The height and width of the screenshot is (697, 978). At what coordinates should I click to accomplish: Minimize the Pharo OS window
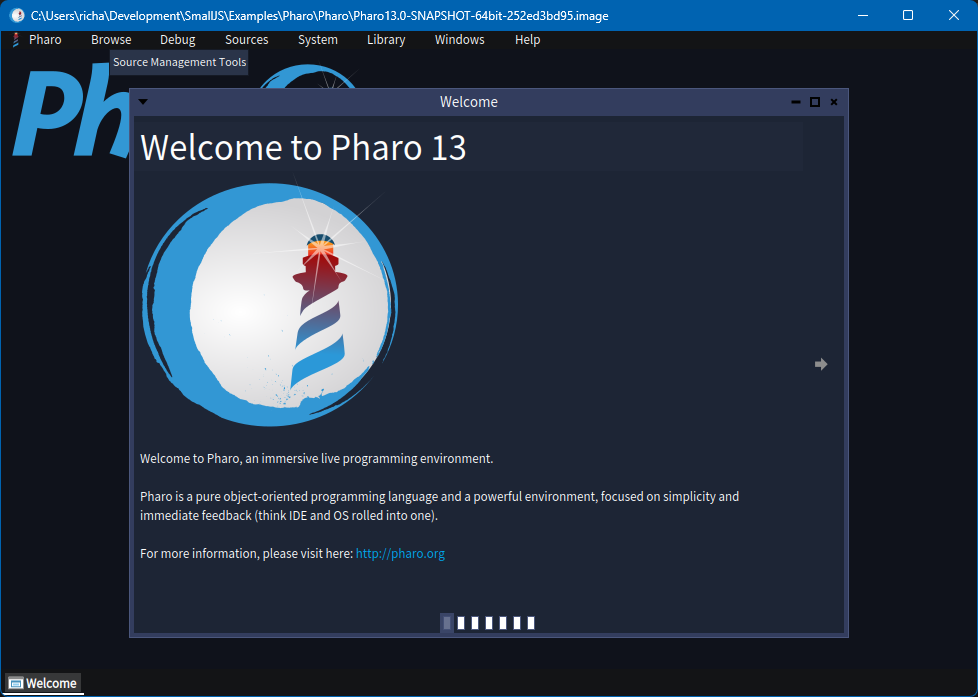coord(863,16)
